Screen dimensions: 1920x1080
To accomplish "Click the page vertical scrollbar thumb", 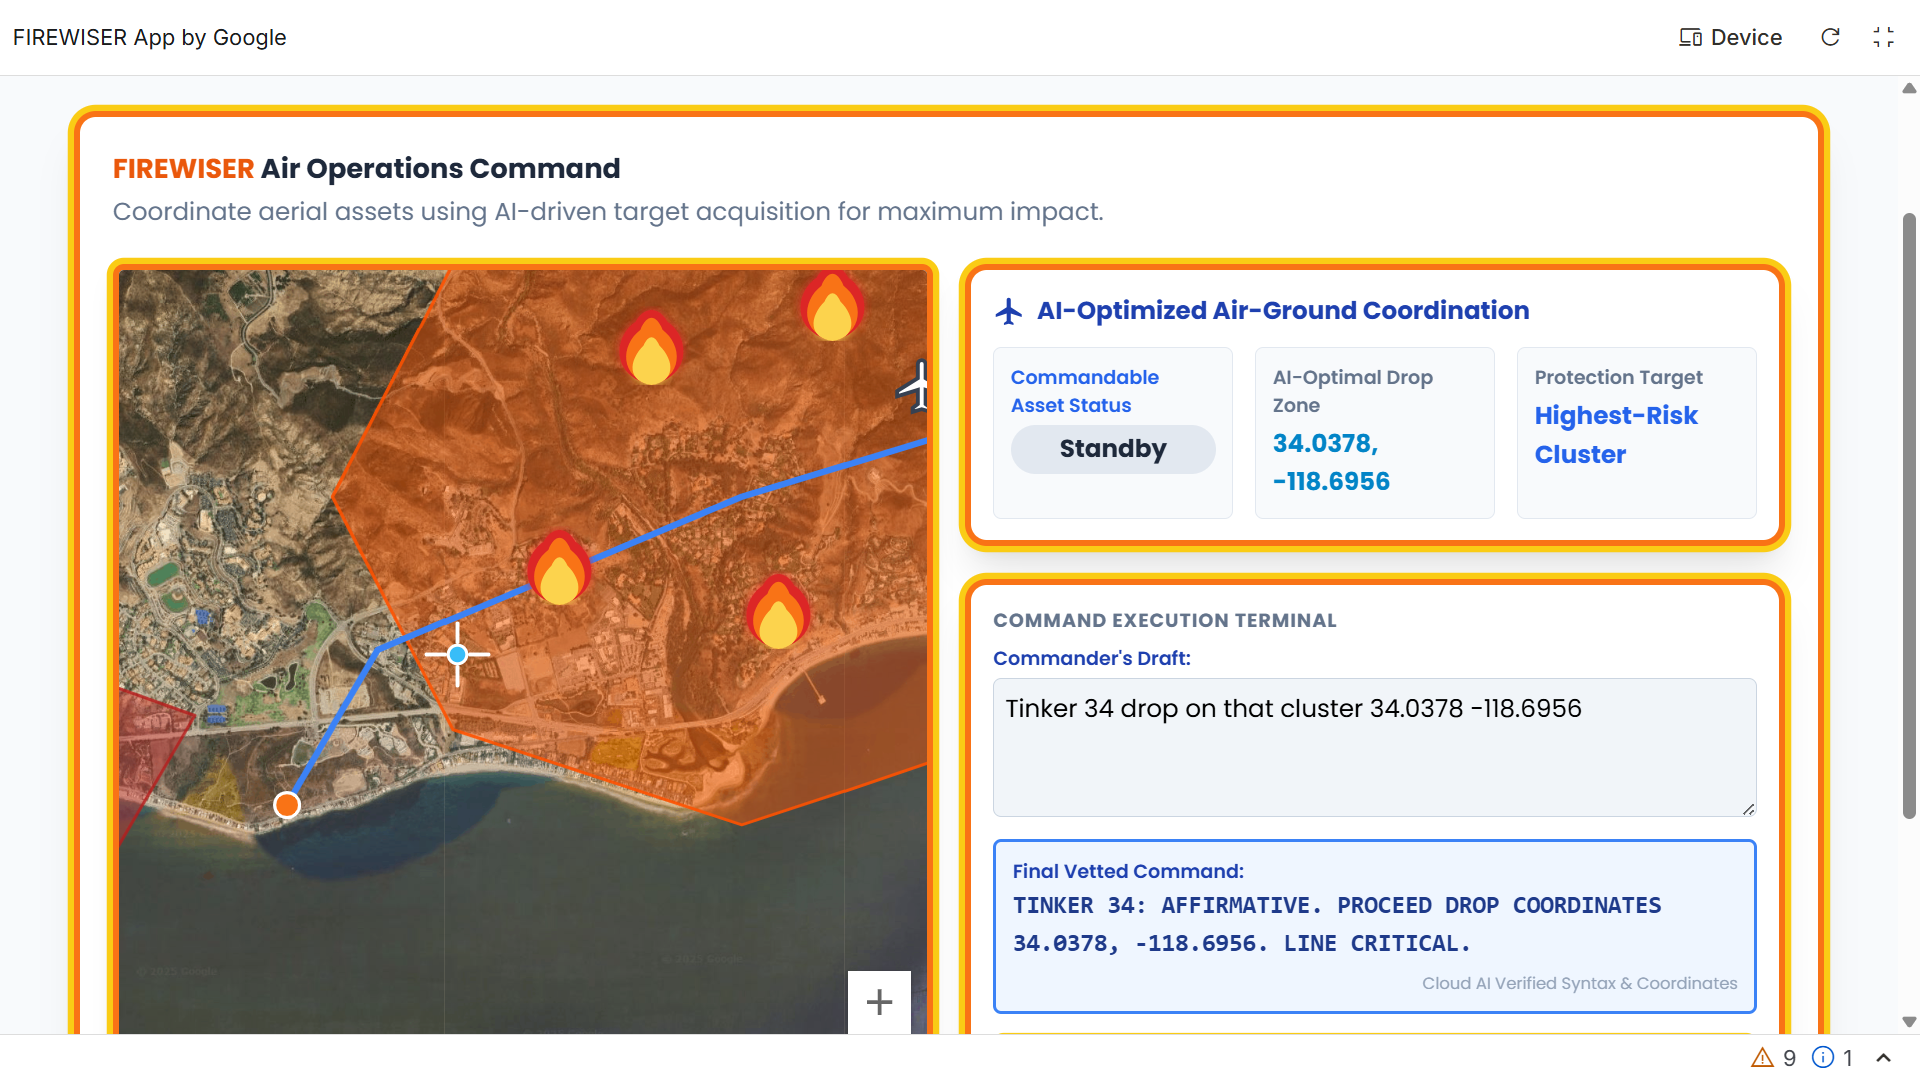I will tap(1908, 515).
